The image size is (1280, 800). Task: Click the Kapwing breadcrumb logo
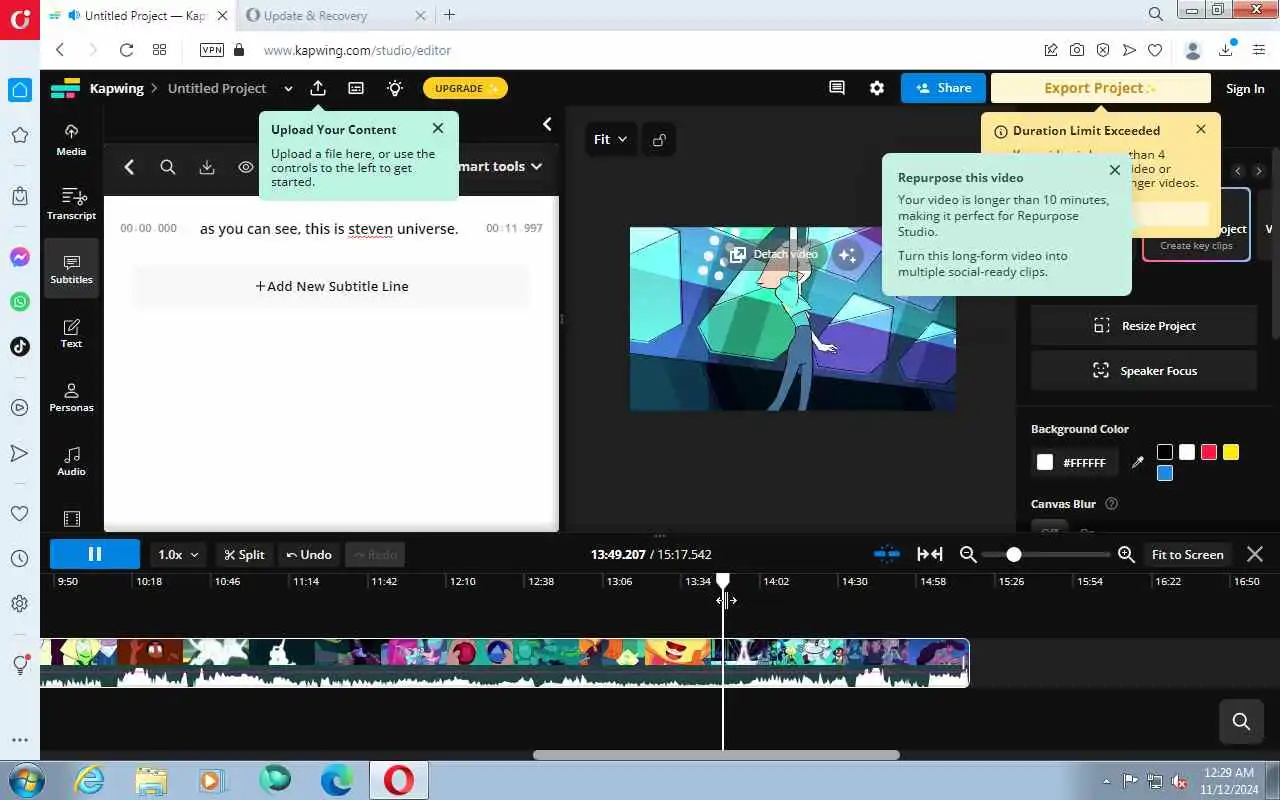pyautogui.click(x=65, y=88)
